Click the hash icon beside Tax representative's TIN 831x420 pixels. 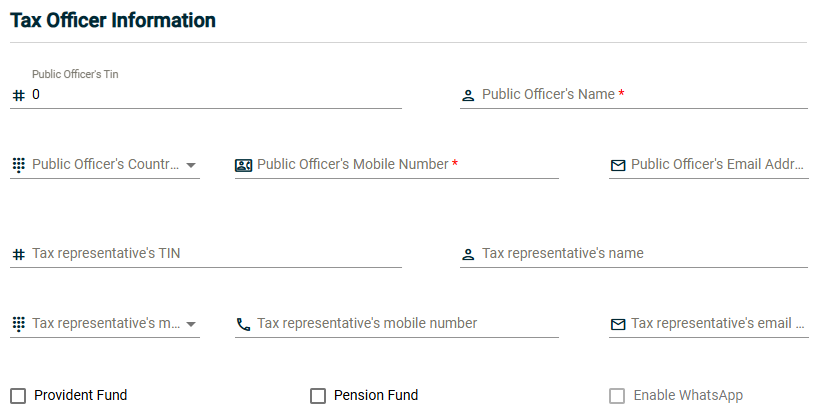tap(18, 254)
